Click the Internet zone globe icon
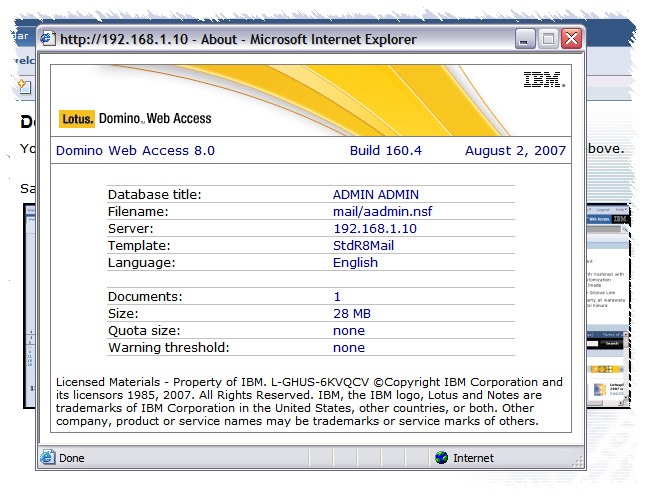 [441, 457]
